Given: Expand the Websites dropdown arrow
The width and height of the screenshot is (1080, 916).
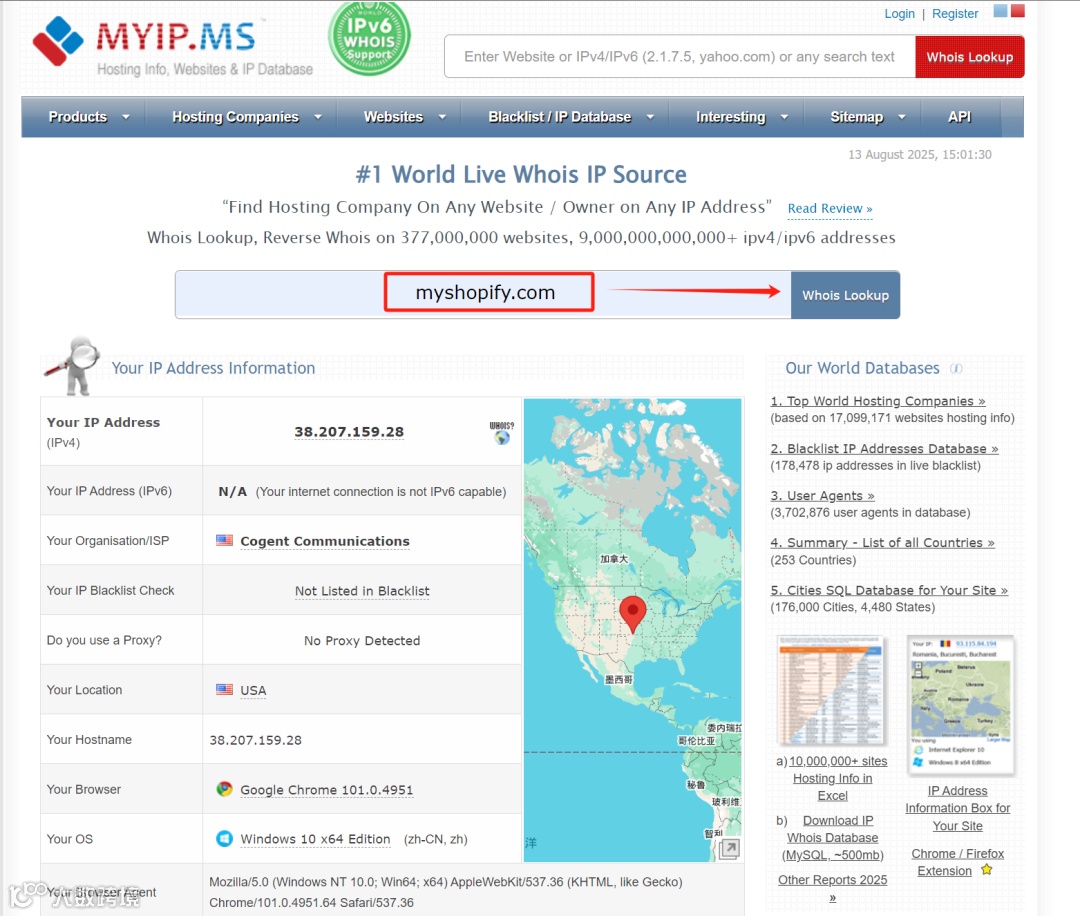Looking at the screenshot, I should click(442, 117).
